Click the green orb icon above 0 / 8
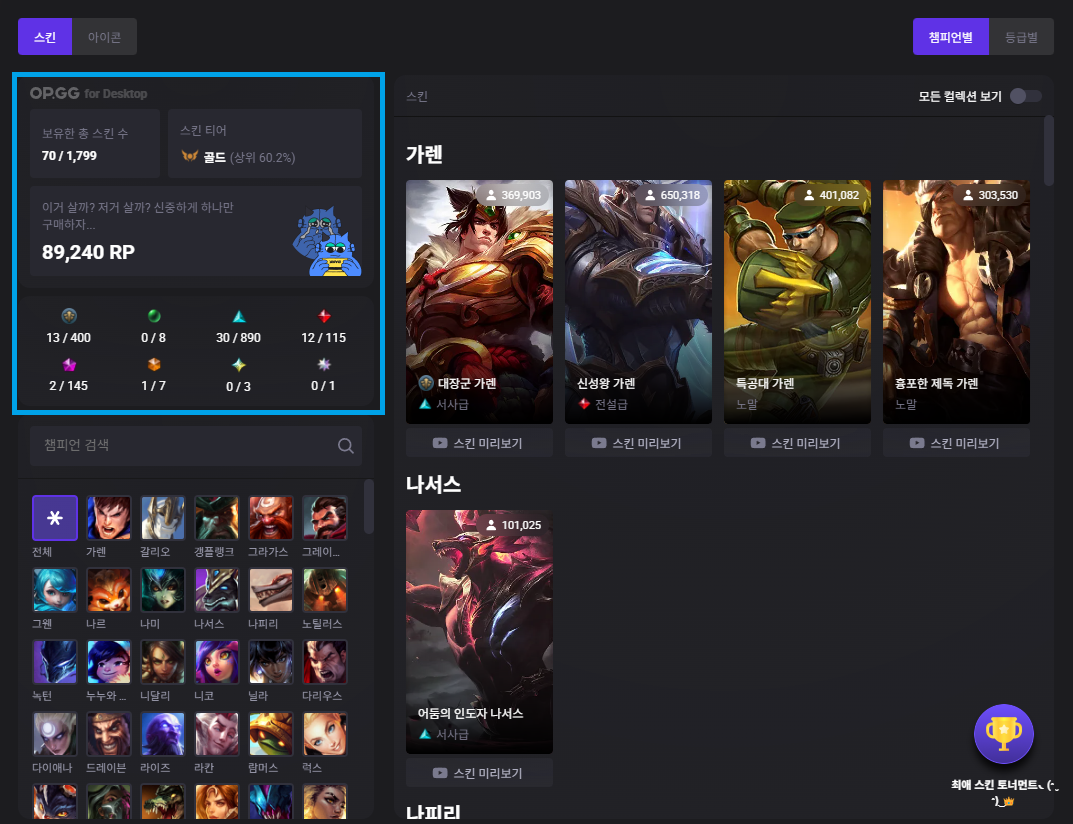Image resolution: width=1073 pixels, height=824 pixels. click(154, 316)
